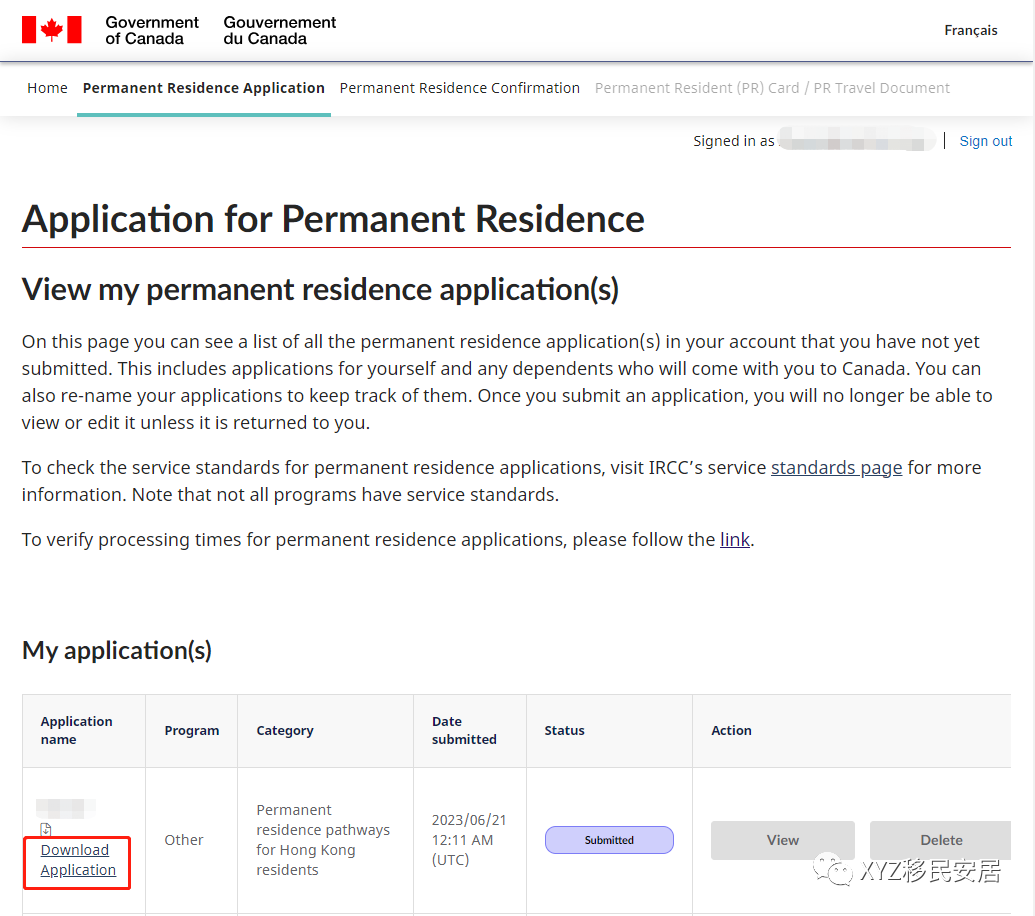The height and width of the screenshot is (916, 1035).
Task: Follow the processing times link
Action: (735, 540)
